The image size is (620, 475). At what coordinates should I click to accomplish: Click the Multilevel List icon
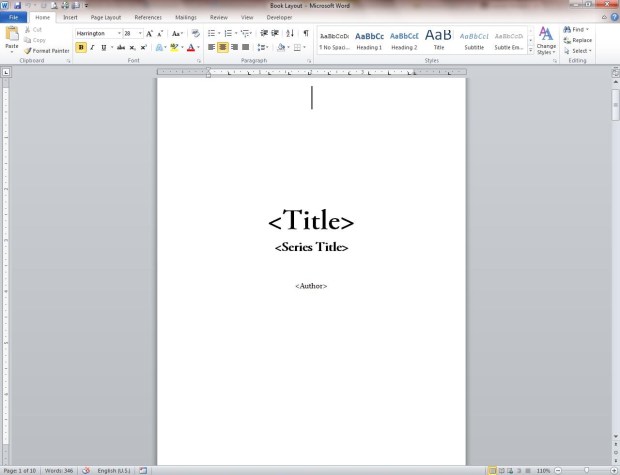point(245,34)
